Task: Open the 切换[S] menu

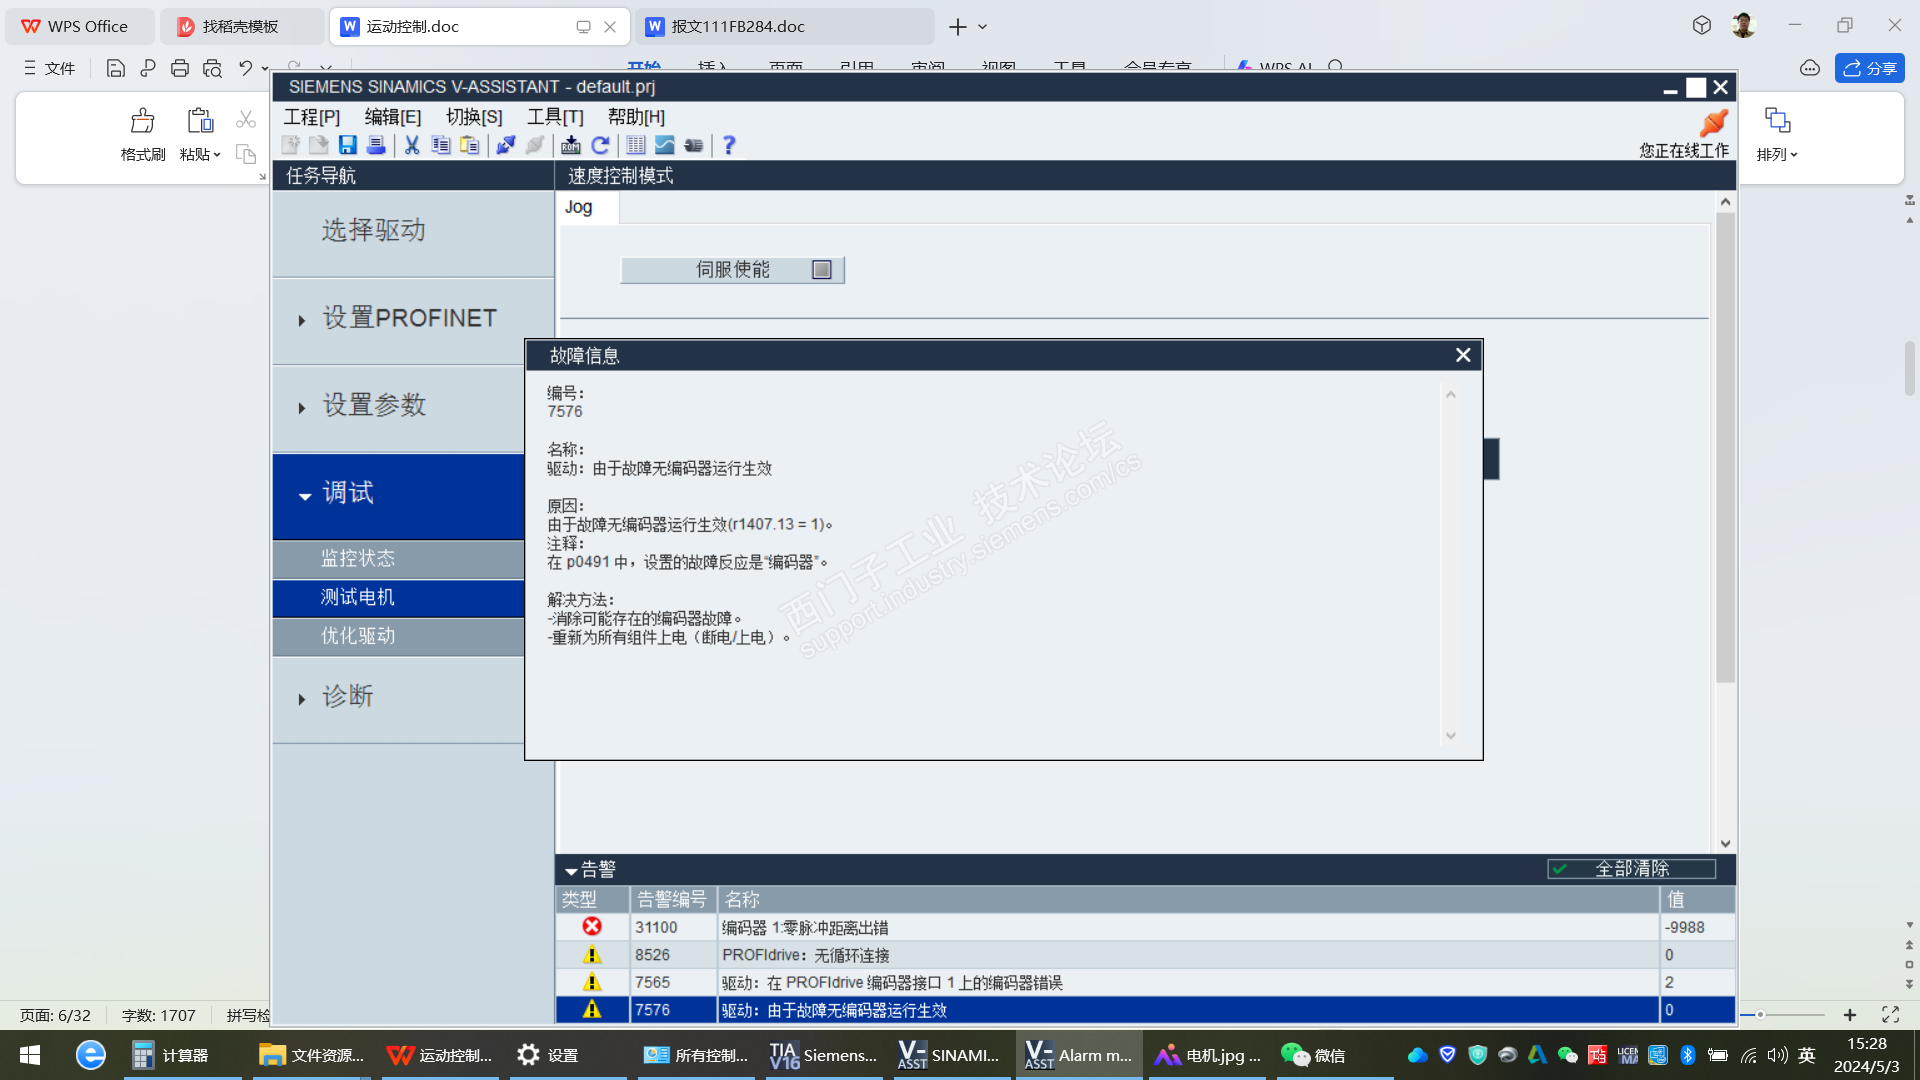Action: [x=474, y=117]
